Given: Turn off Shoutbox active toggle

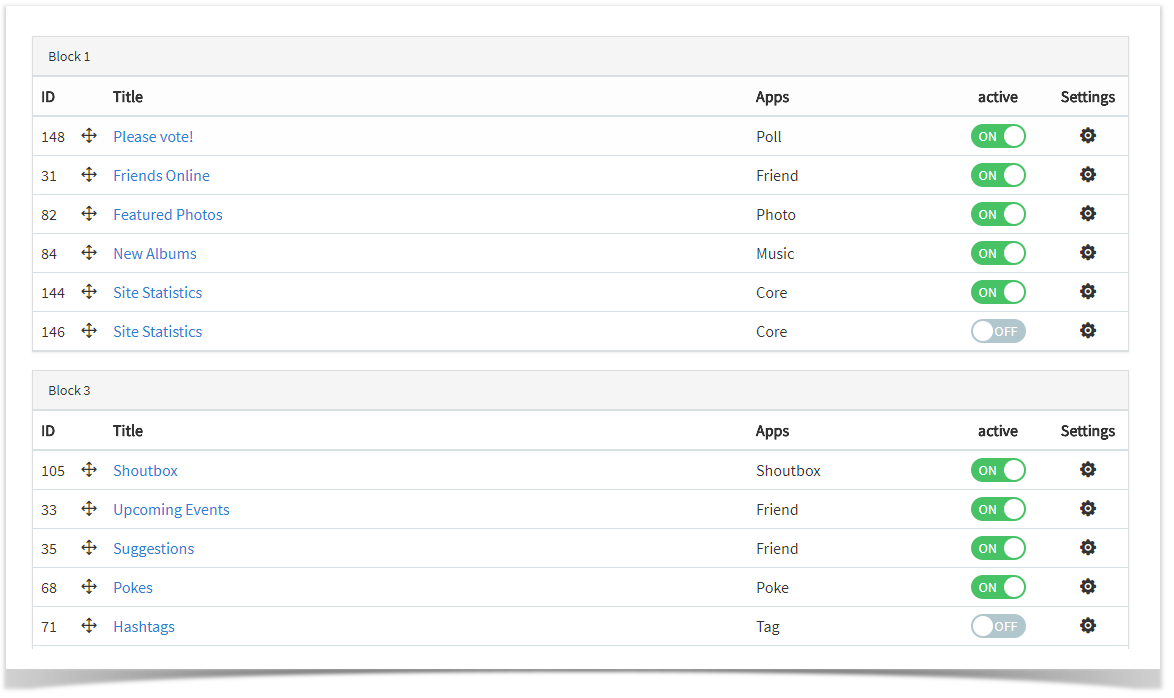Looking at the screenshot, I should [998, 470].
